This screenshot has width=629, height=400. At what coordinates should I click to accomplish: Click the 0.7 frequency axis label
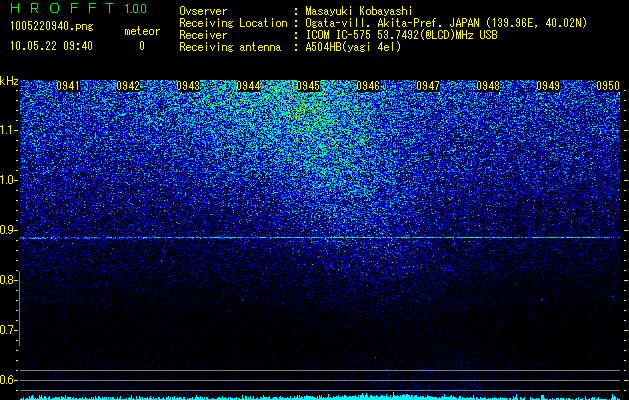pyautogui.click(x=8, y=330)
